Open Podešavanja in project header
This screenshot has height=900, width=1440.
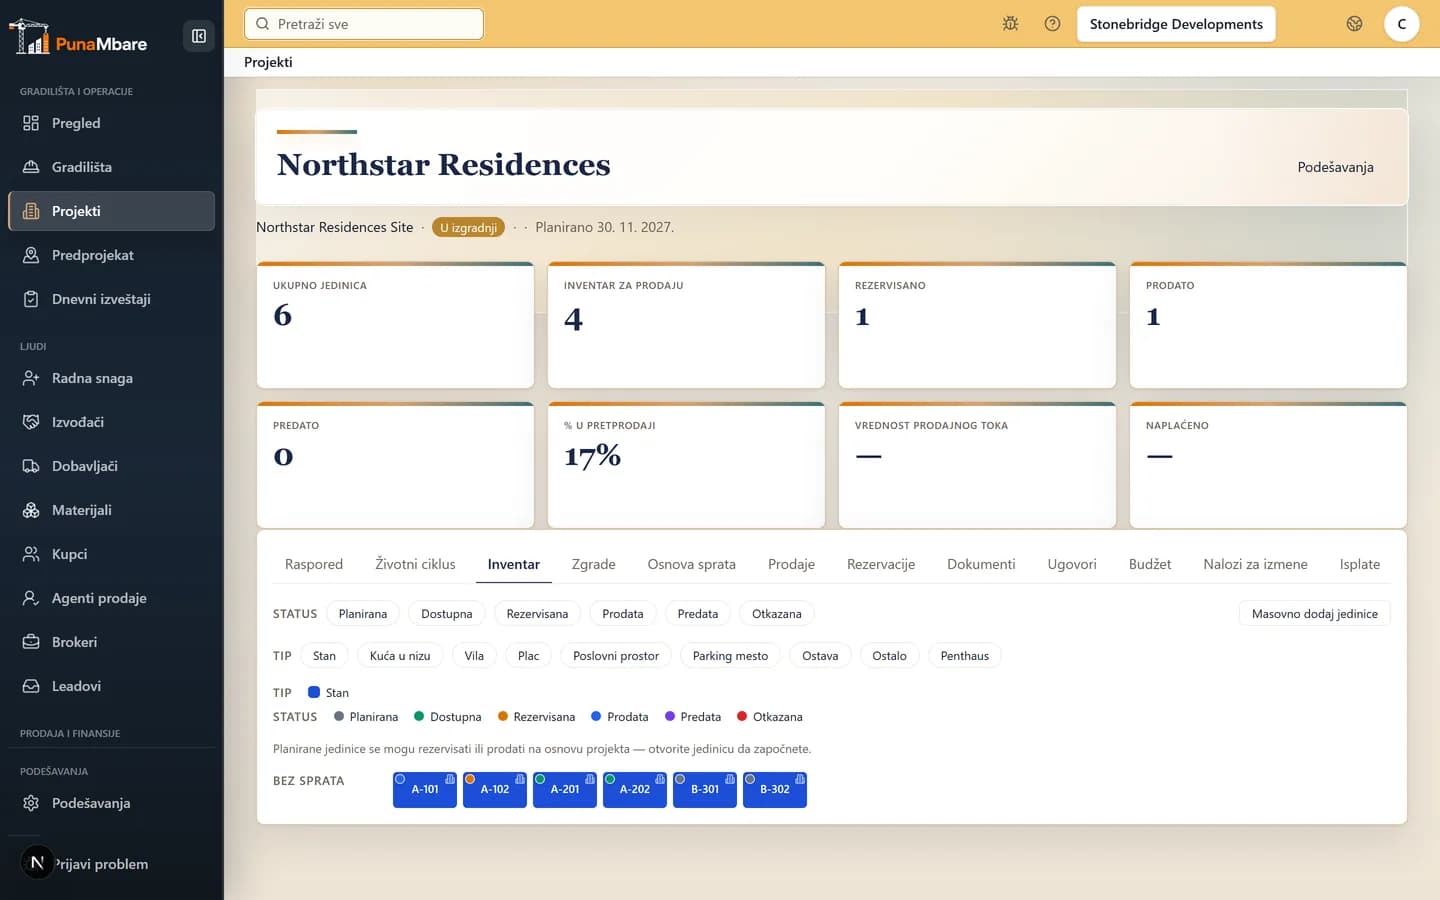pos(1335,167)
